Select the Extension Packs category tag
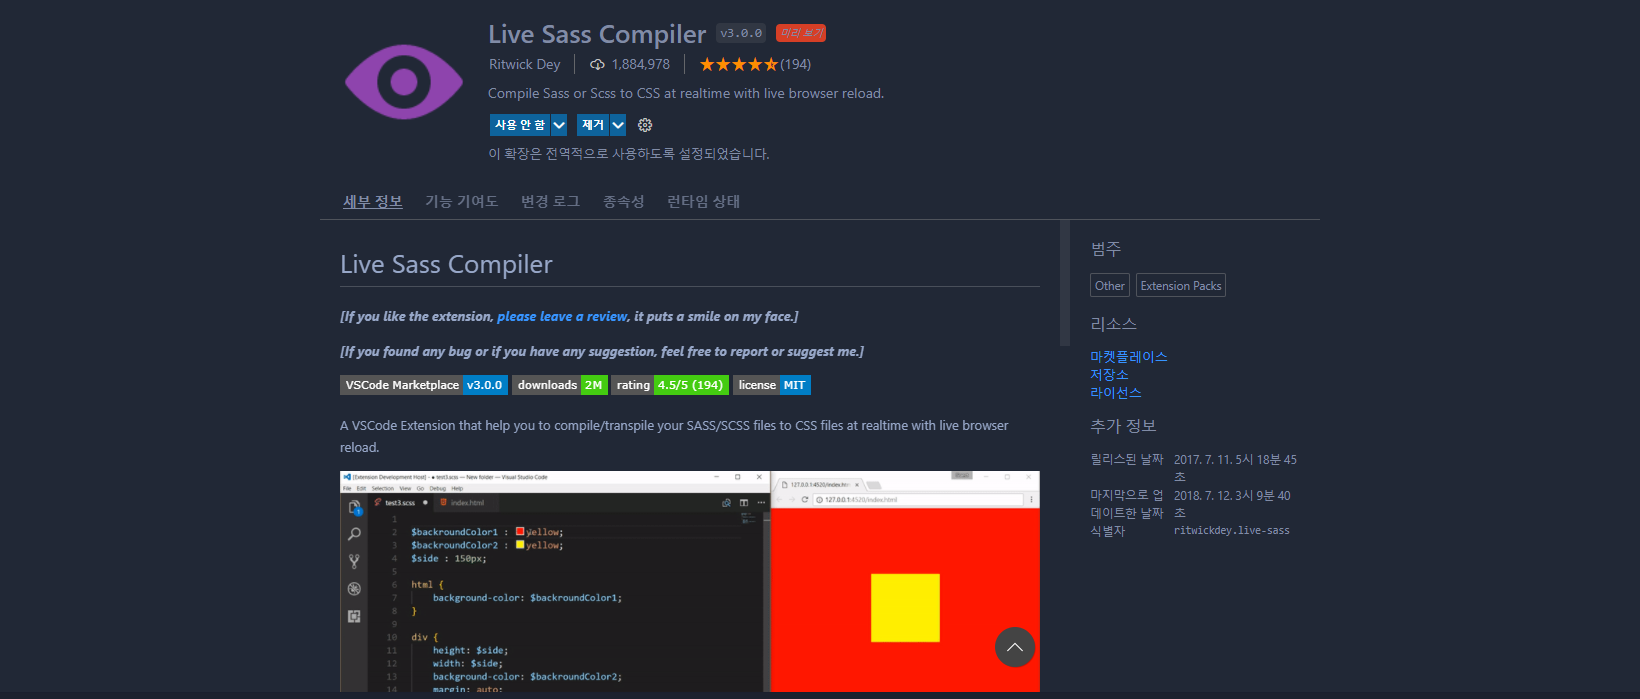Viewport: 1640px width, 699px height. coord(1181,286)
